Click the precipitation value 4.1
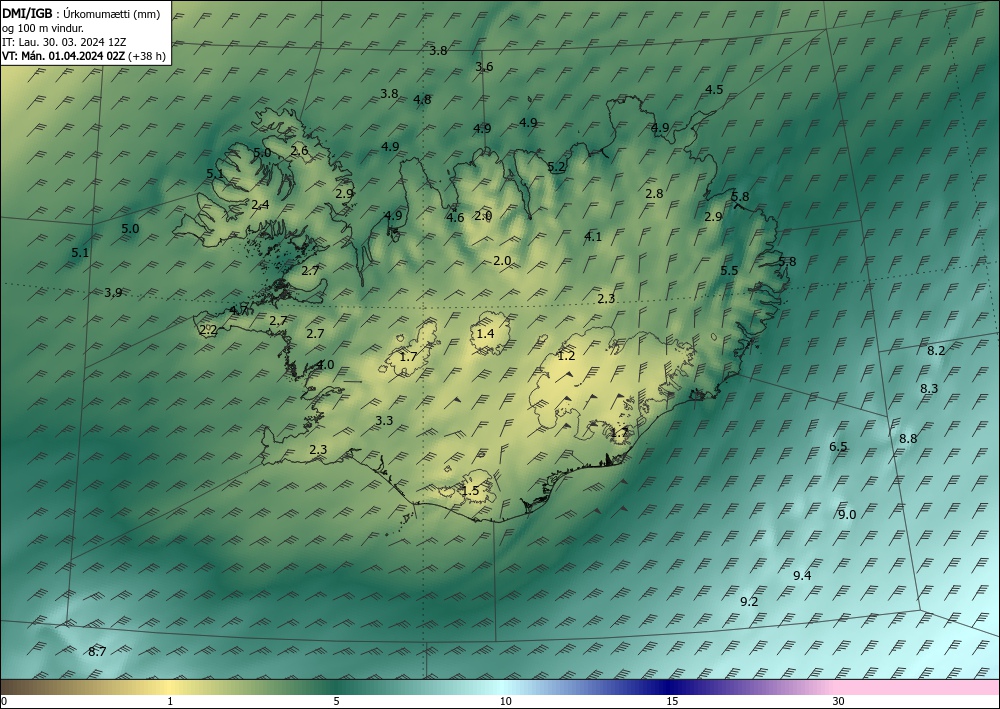Viewport: 1000px width, 709px height. click(593, 237)
